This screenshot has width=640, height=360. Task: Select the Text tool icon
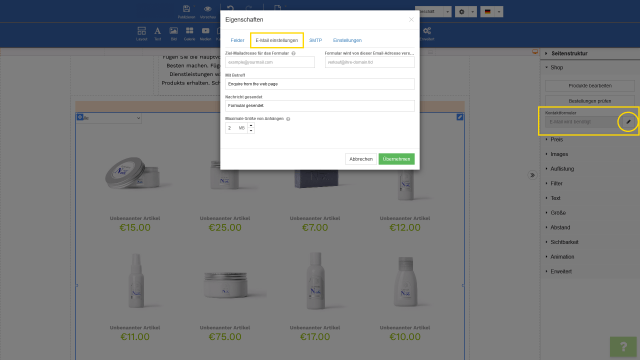[158, 31]
